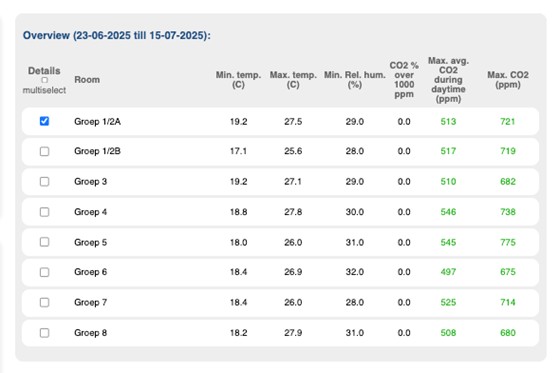Click the Room column header
559x373 pixels.
[x=87, y=80]
